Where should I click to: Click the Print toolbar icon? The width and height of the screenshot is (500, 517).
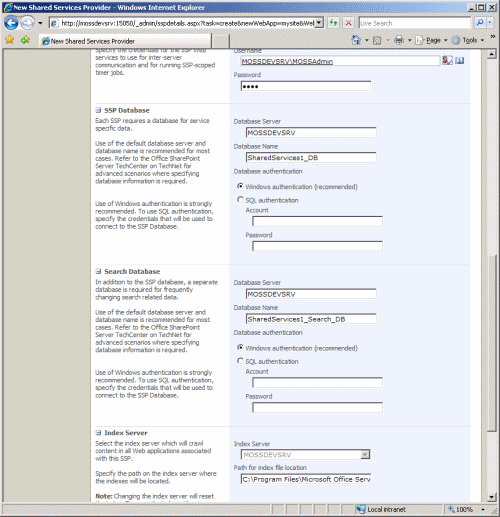tap(399, 40)
